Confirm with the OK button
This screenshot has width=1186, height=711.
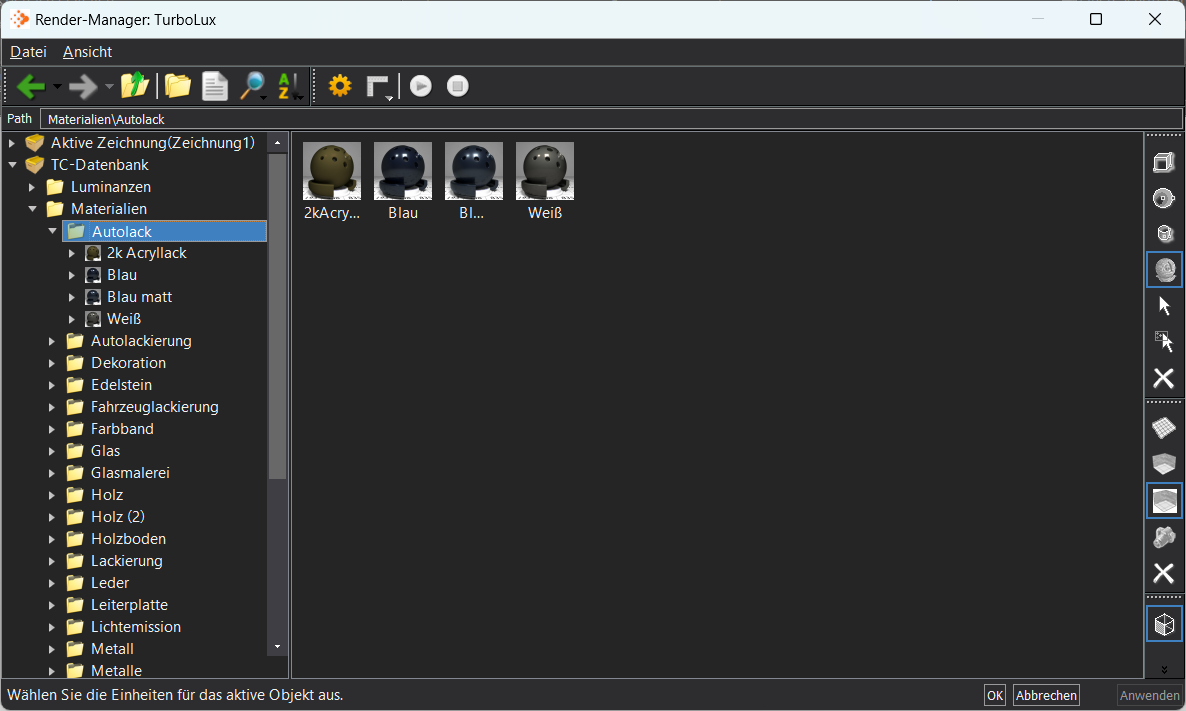[995, 695]
